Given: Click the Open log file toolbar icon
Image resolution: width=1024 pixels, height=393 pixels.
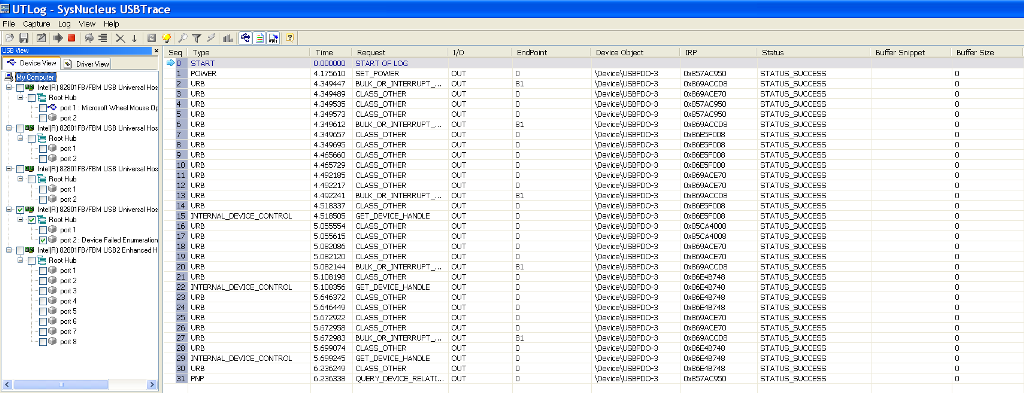Looking at the screenshot, I should [x=9, y=38].
